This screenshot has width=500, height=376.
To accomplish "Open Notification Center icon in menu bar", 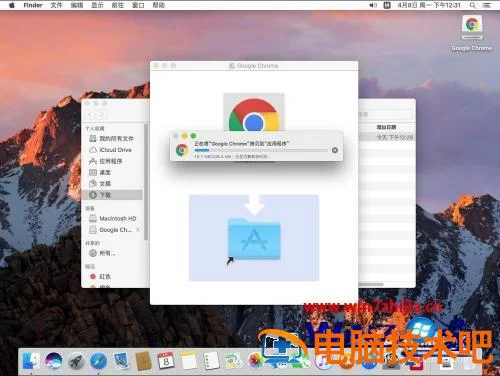I will 487,5.
